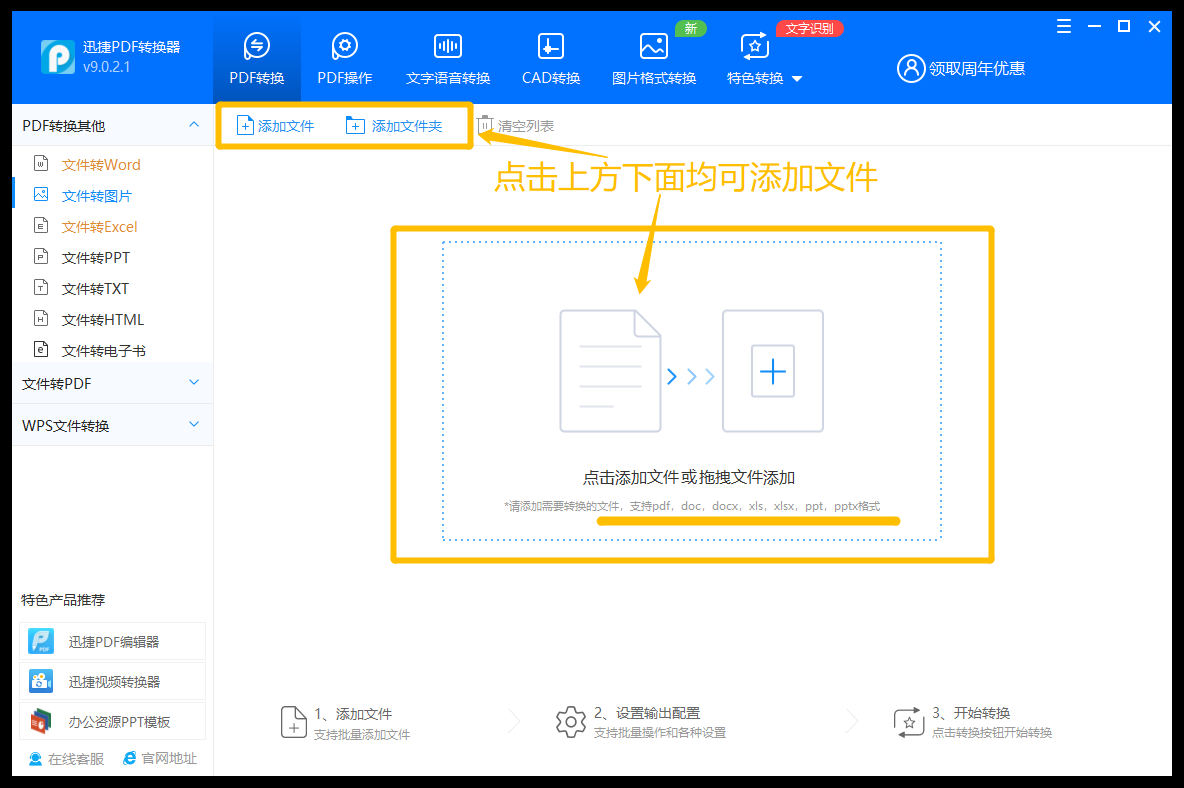Maximize the converter window

pos(1124,26)
